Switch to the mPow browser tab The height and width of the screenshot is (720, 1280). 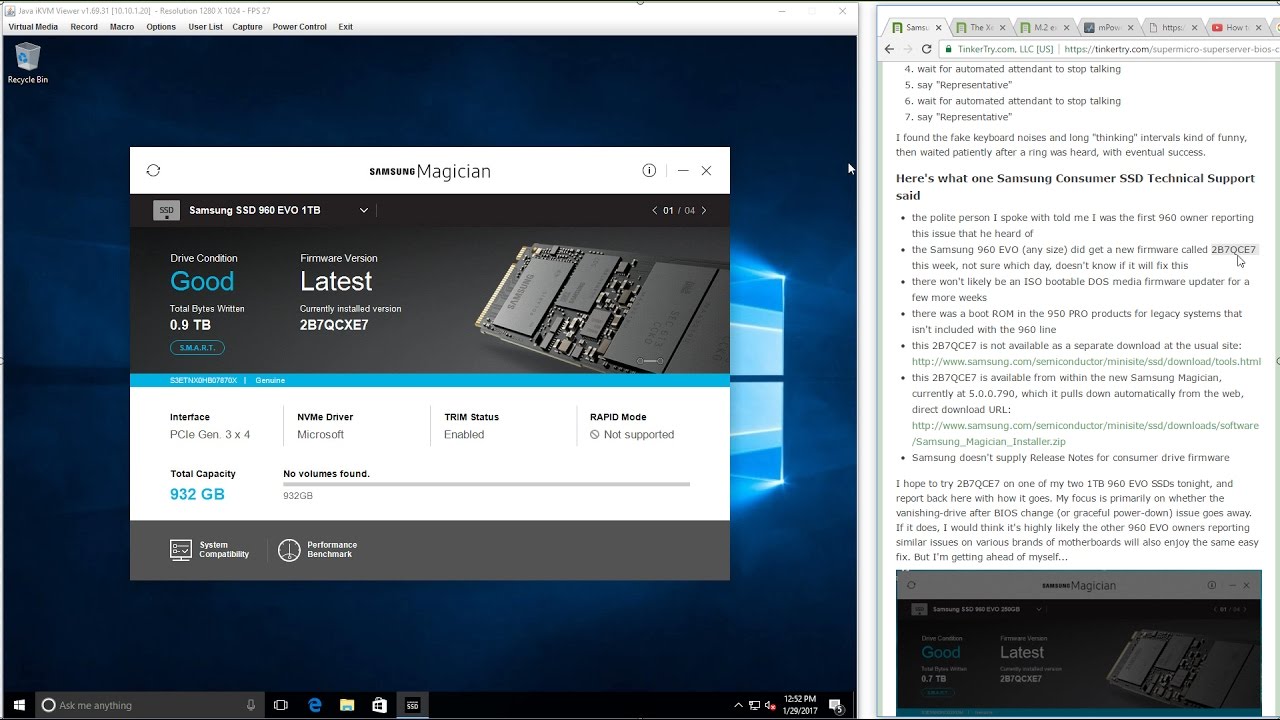1107,28
